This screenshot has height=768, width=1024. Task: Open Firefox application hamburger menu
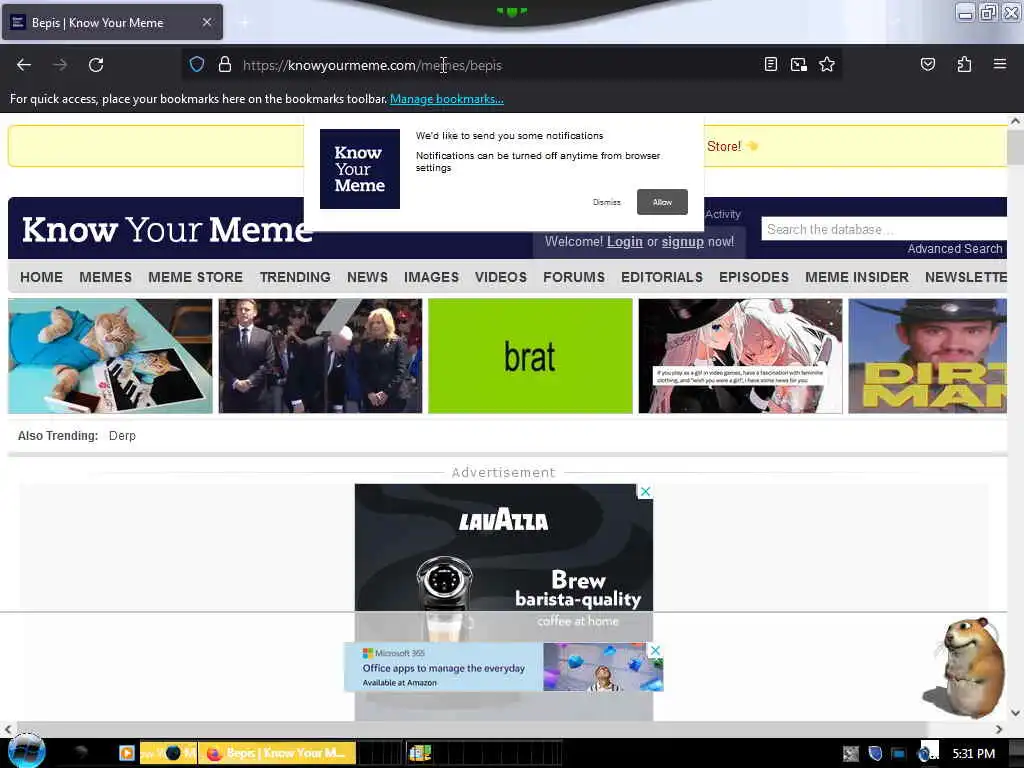pos(999,65)
